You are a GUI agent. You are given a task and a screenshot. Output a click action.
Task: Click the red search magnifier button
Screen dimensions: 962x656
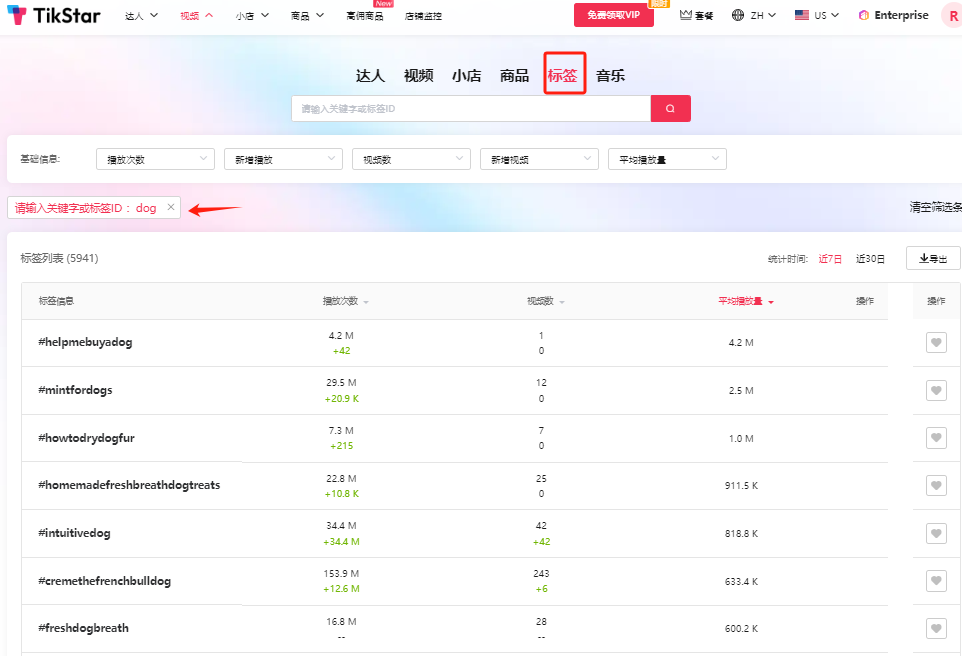670,108
